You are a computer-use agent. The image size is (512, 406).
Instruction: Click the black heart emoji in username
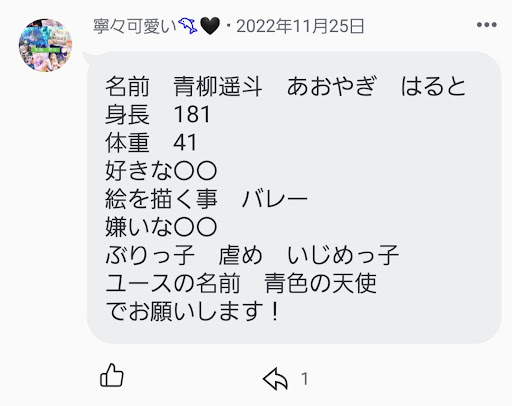coord(210,26)
